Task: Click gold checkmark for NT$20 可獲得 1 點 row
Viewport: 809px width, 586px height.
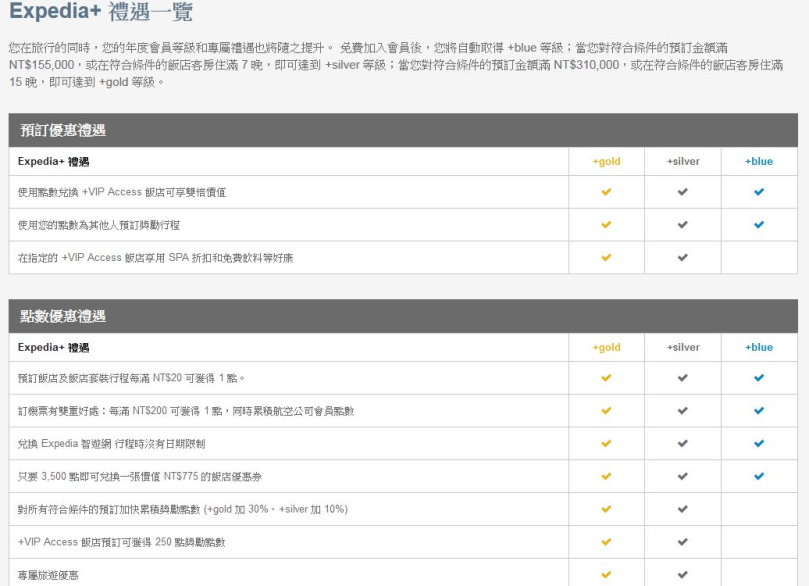Action: tap(606, 378)
